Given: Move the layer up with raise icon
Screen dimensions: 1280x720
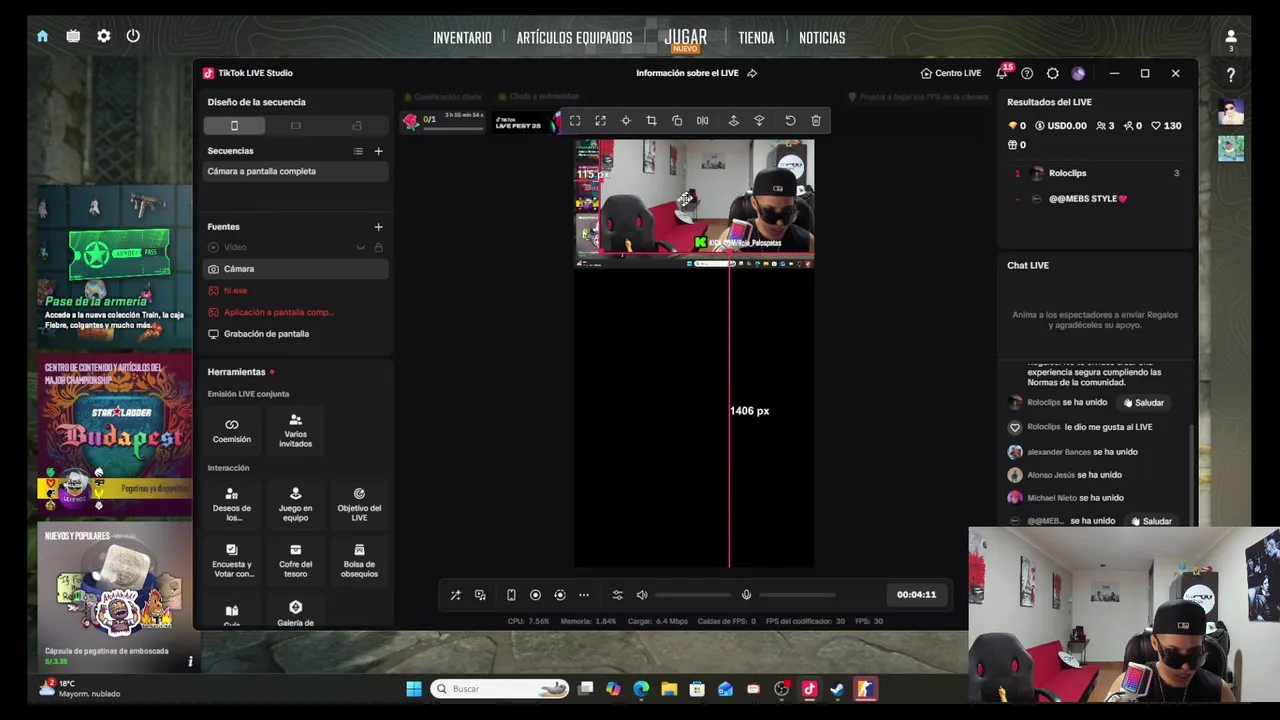Looking at the screenshot, I should click(733, 121).
